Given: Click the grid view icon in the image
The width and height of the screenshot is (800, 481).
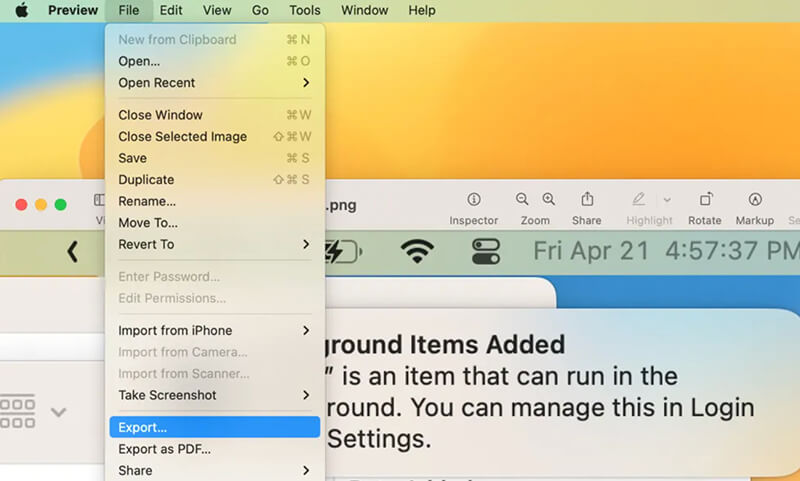Looking at the screenshot, I should 18,411.
